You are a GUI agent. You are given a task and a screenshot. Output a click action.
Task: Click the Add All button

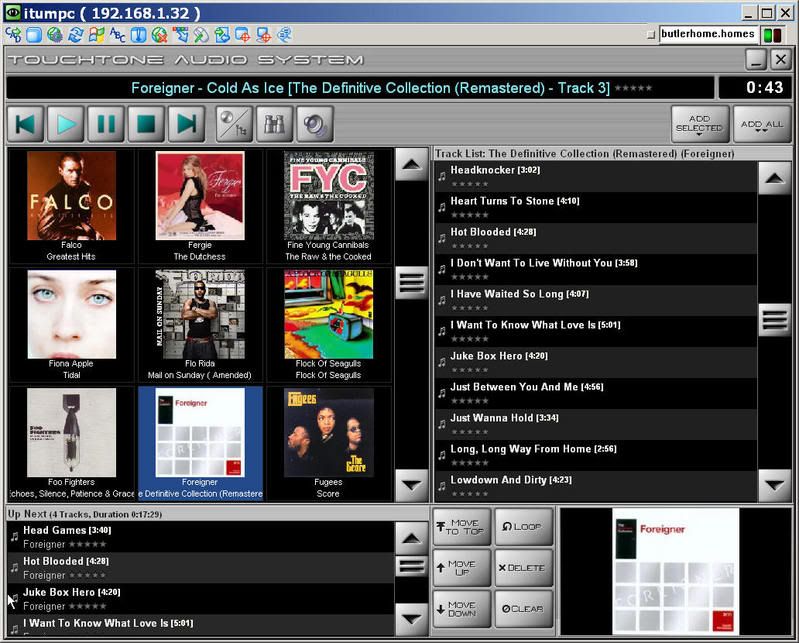pos(762,124)
